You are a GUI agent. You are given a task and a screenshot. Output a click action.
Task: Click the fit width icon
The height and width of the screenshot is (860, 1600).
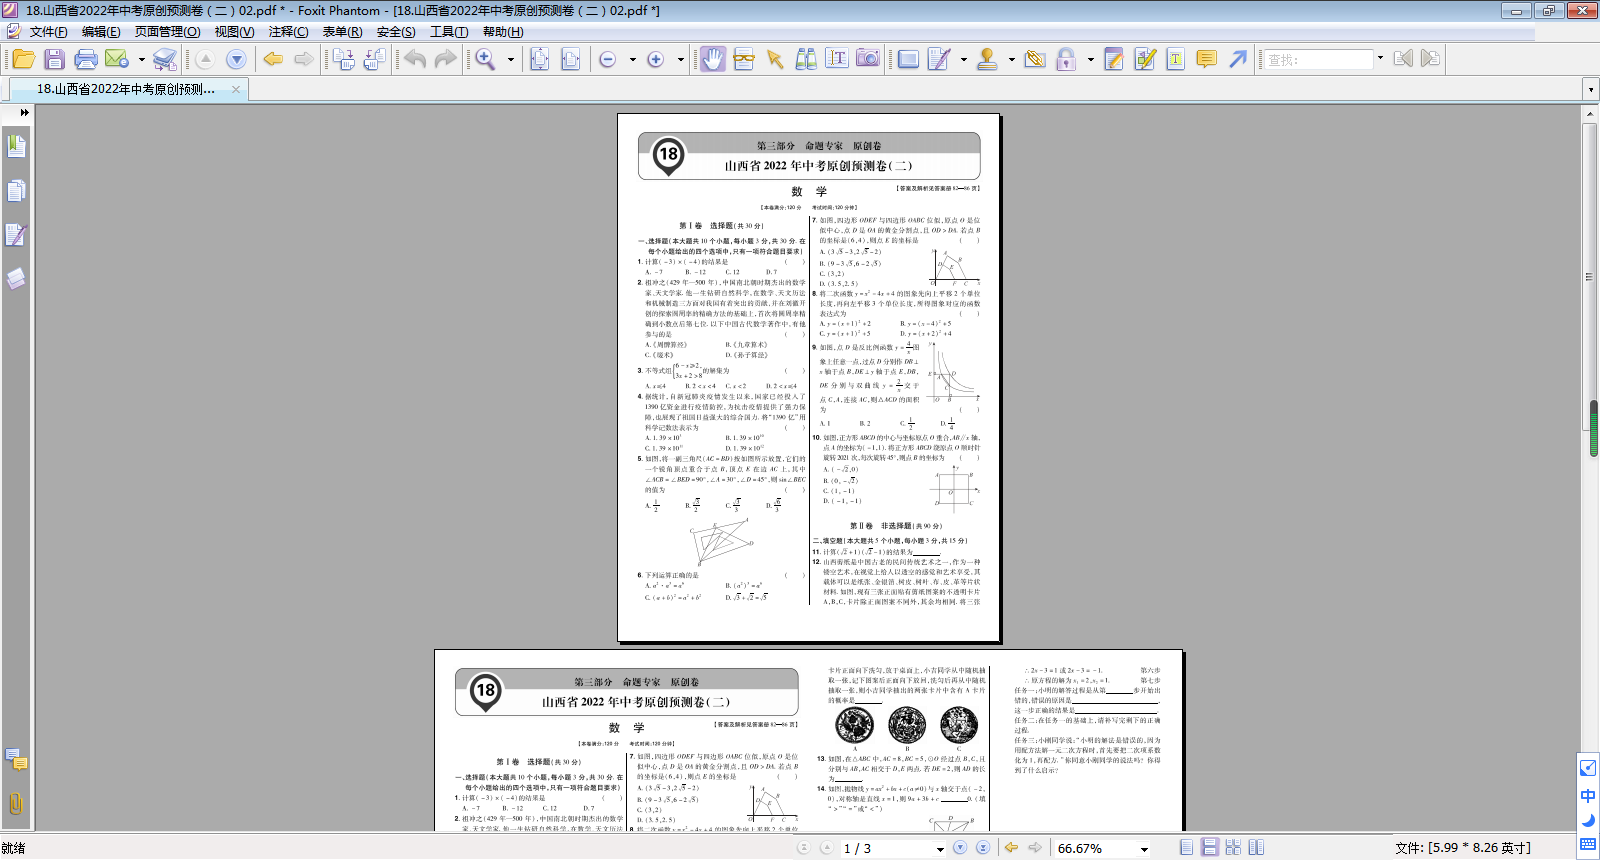click(570, 60)
